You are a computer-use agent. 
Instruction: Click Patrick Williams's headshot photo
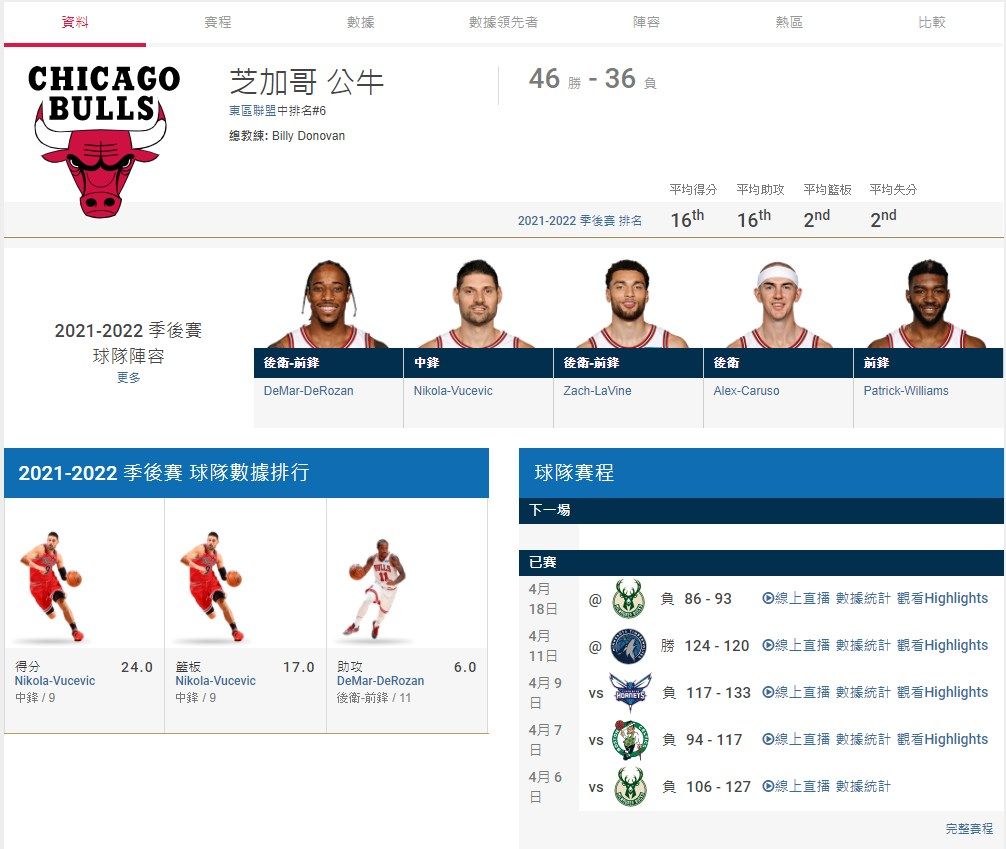pos(928,304)
